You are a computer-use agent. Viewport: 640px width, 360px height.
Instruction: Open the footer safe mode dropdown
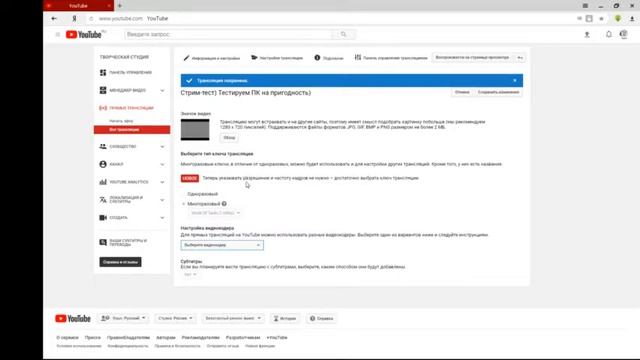[x=233, y=318]
